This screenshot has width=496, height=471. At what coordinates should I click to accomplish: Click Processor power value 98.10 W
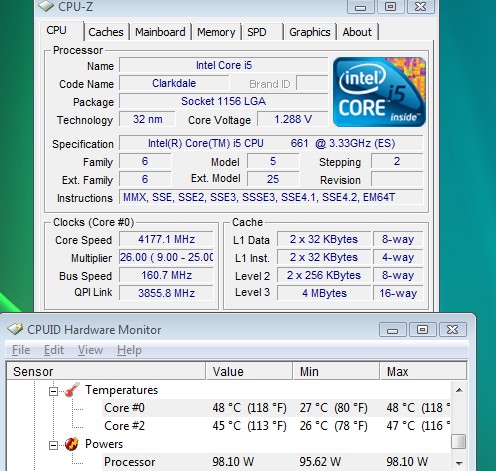point(233,462)
